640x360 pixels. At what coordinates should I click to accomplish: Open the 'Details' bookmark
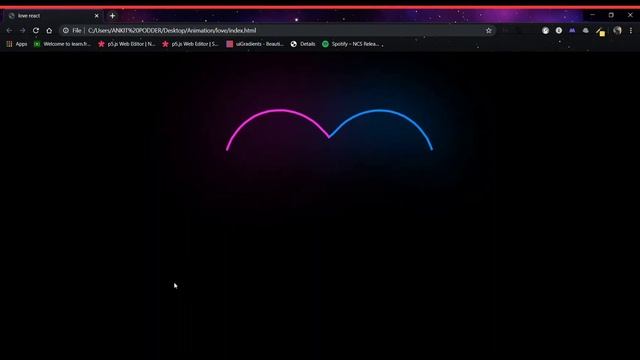click(303, 44)
